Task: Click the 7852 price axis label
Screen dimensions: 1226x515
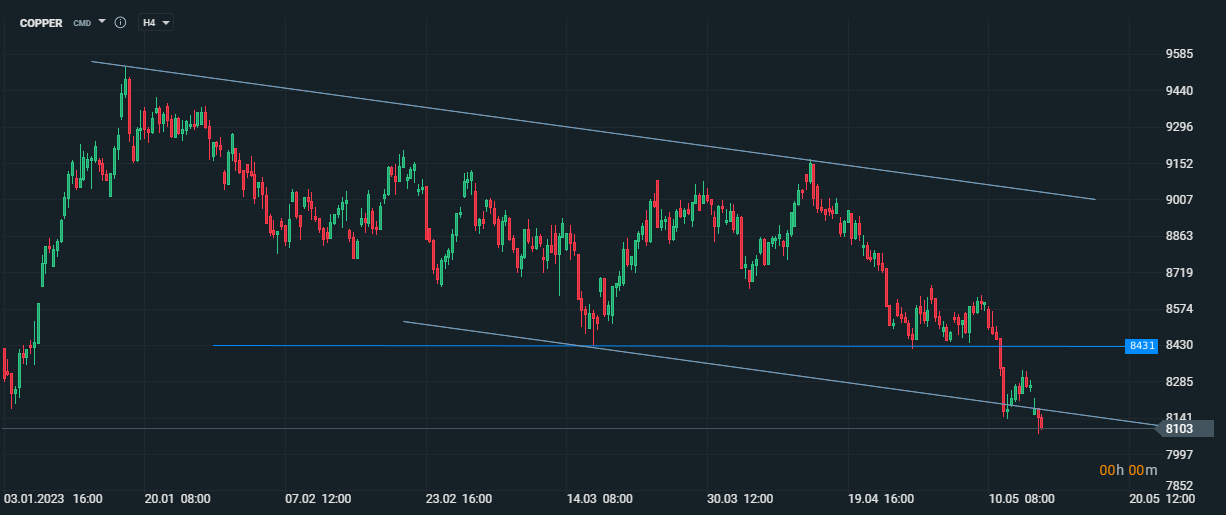Action: coord(1181,485)
